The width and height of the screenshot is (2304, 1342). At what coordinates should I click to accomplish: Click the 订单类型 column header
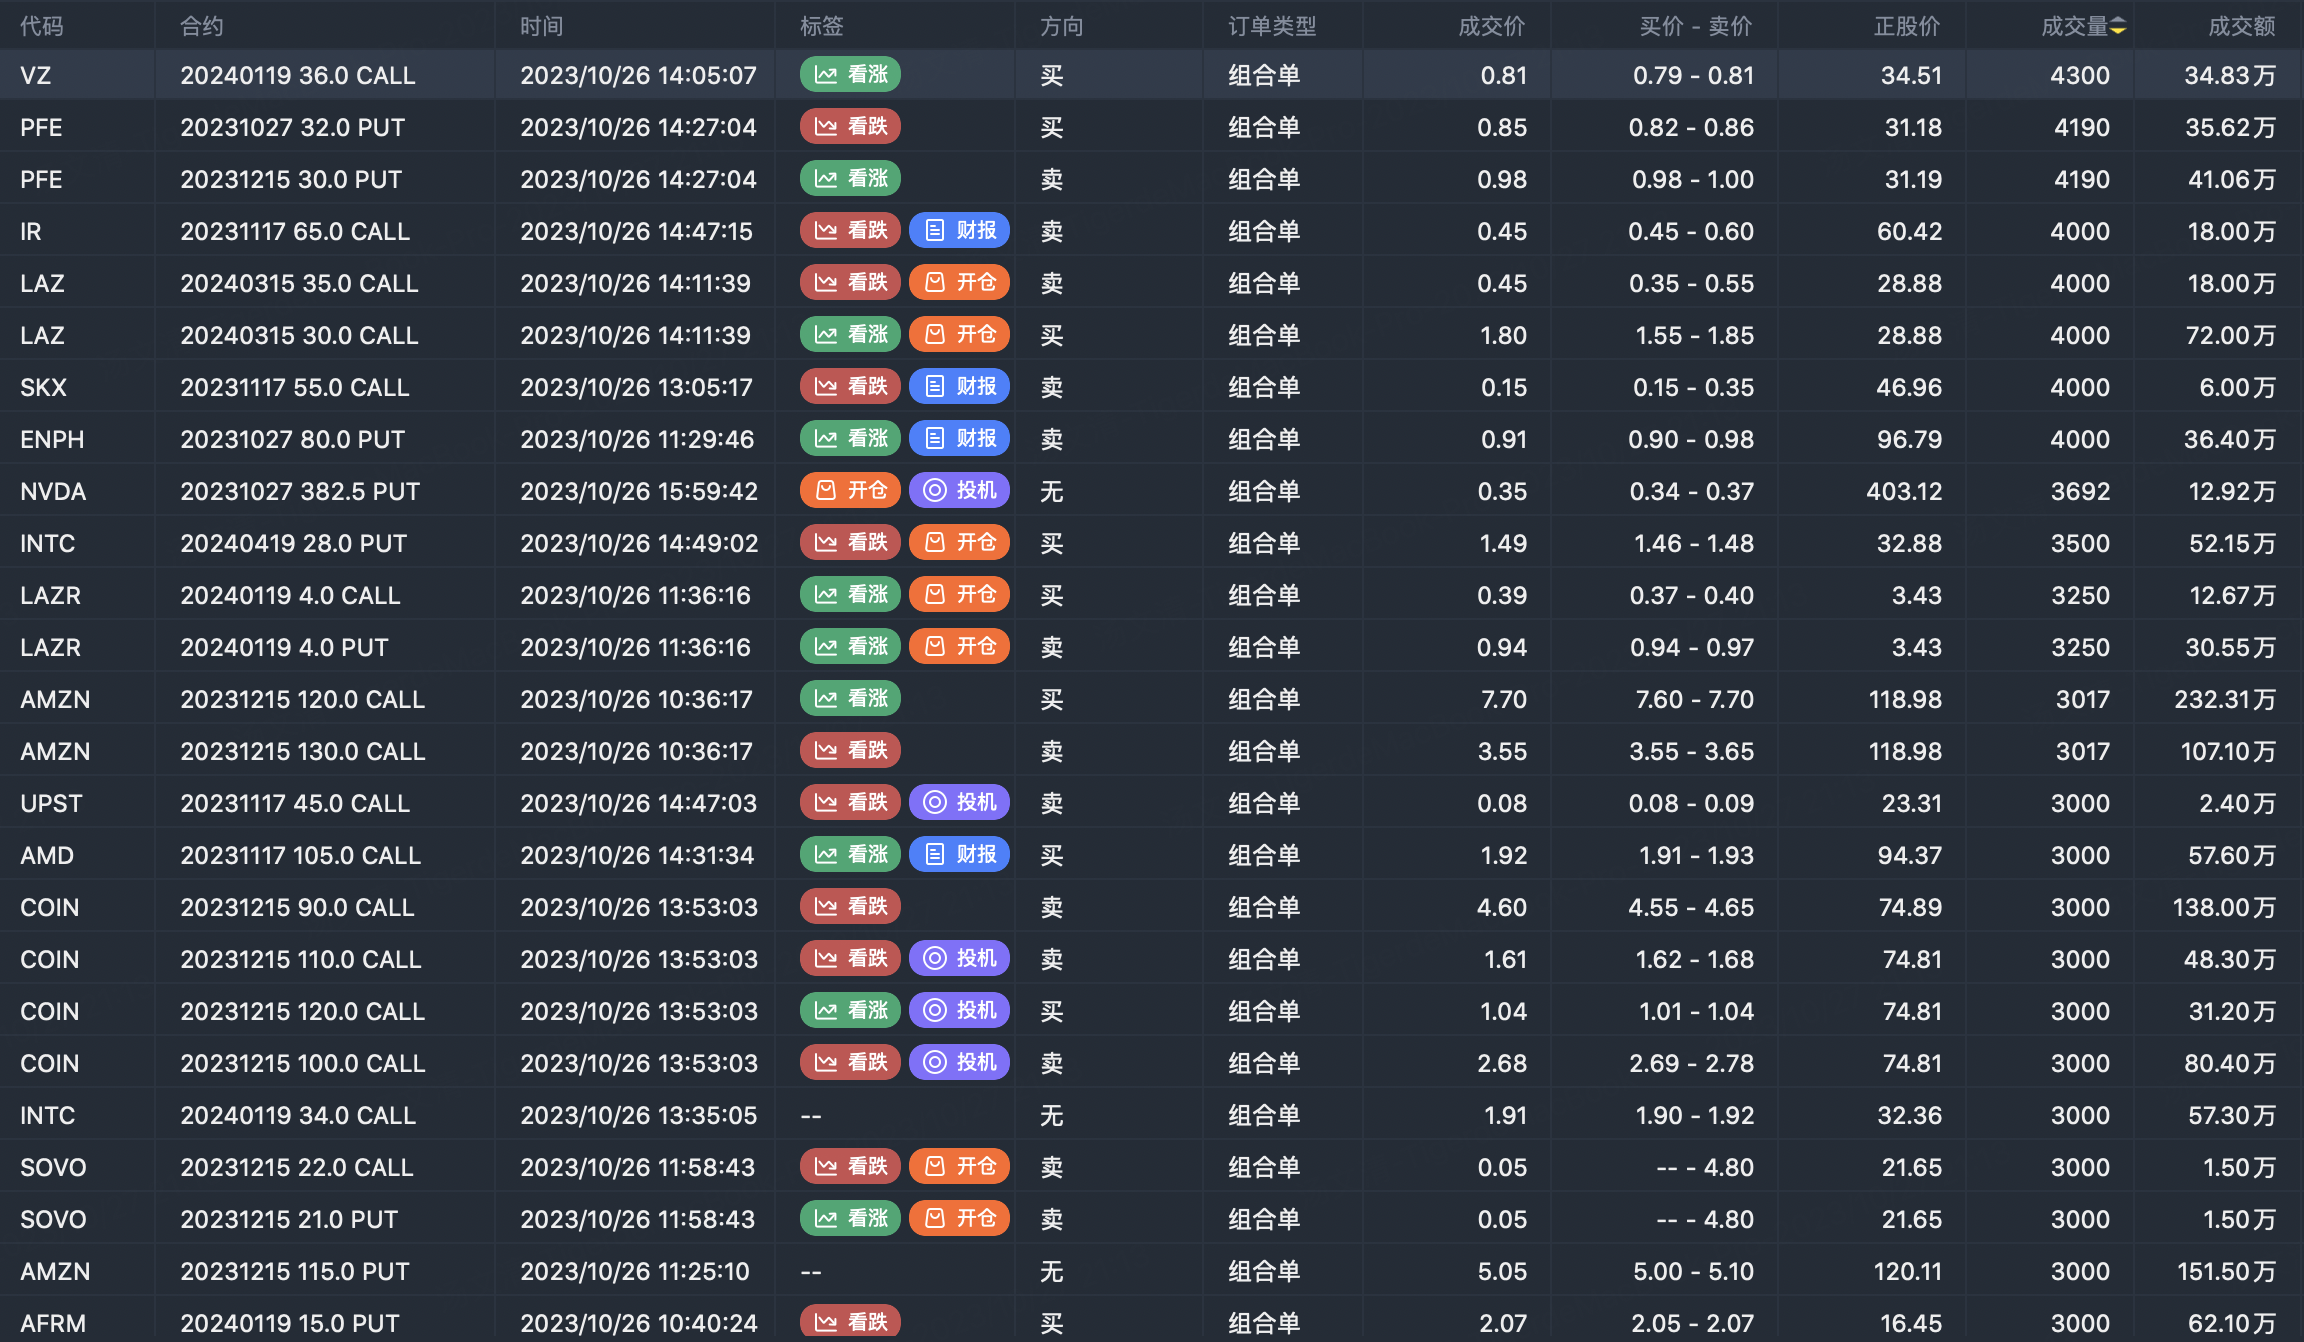click(1272, 27)
